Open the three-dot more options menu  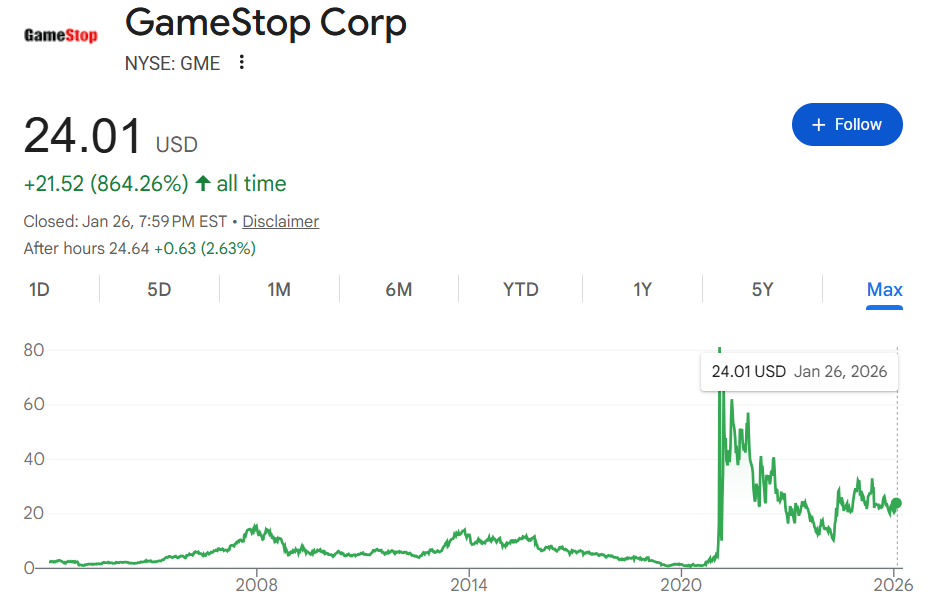click(241, 63)
